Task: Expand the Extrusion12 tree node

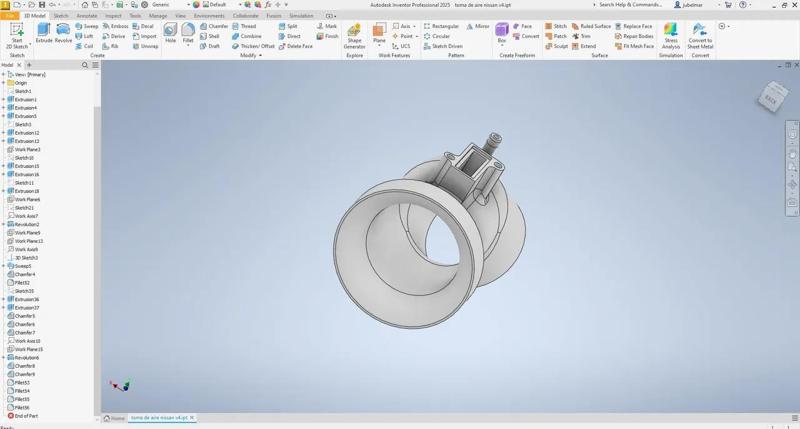Action: 4,133
